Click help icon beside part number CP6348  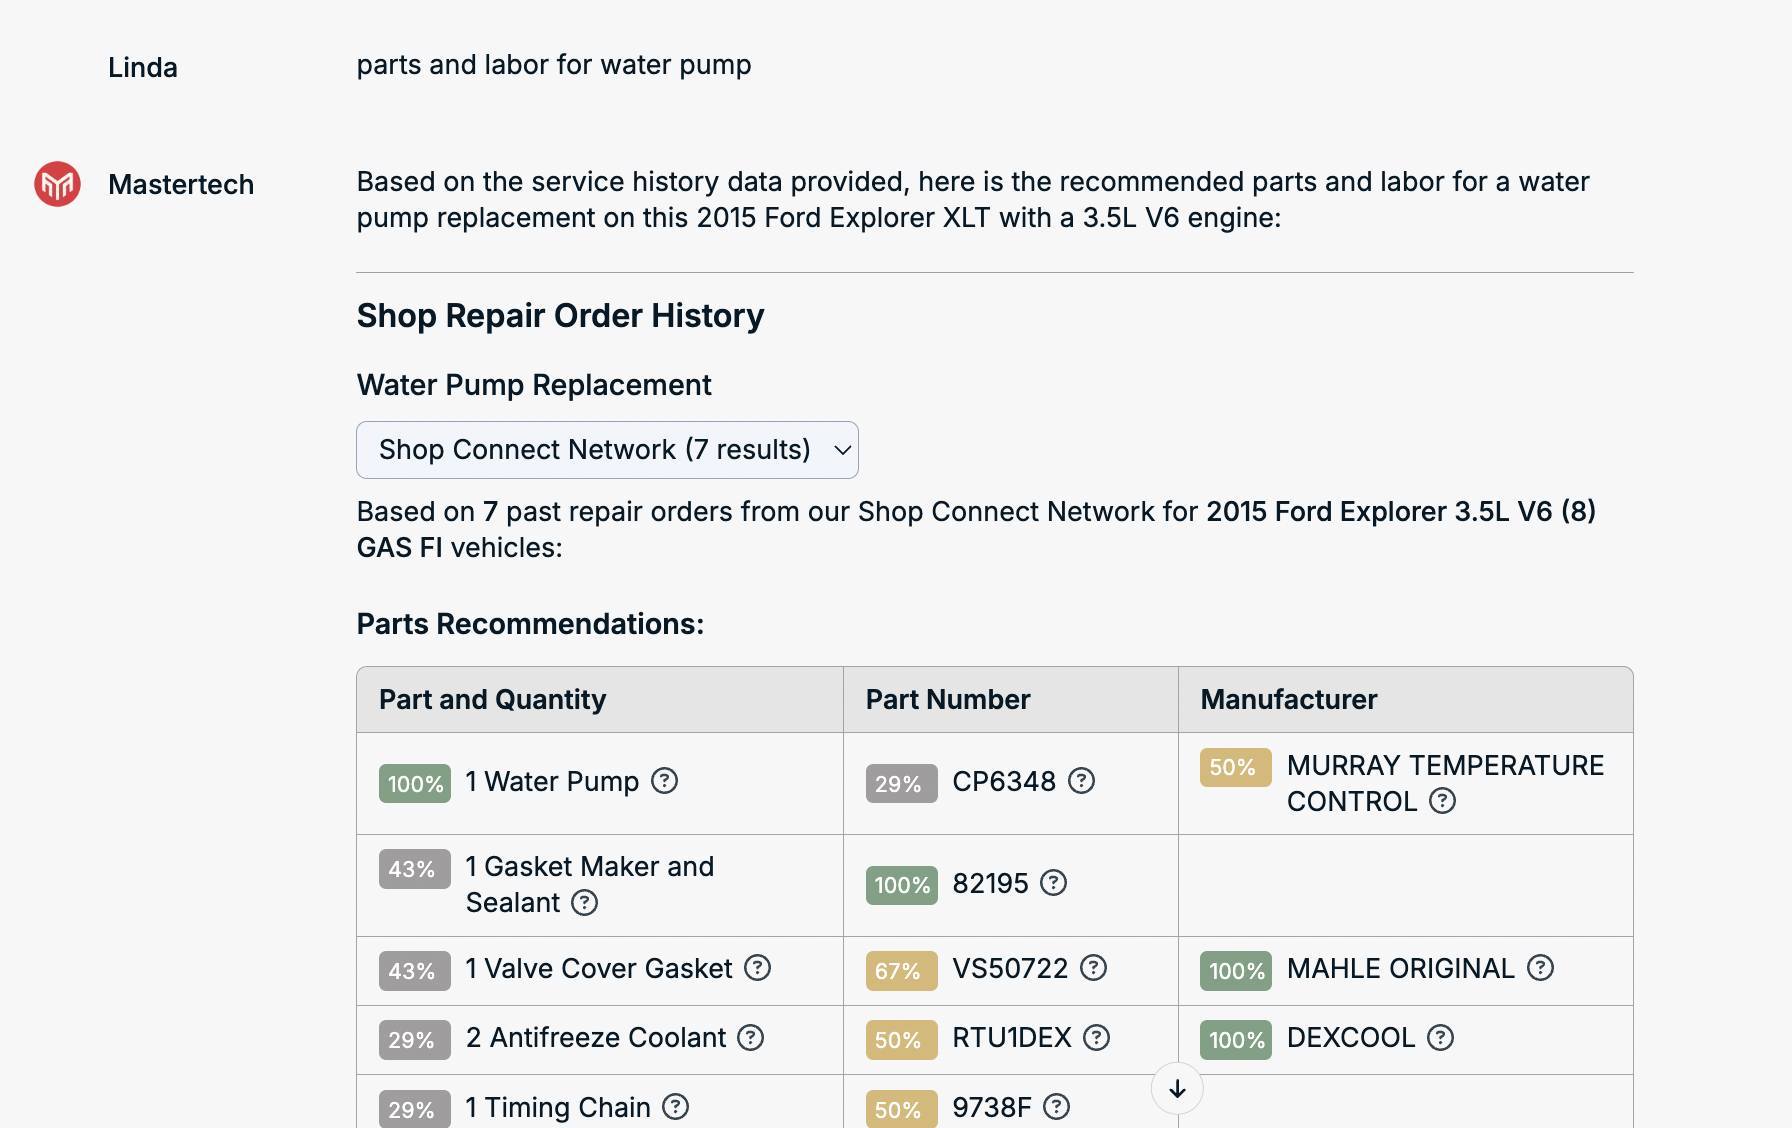click(1081, 780)
